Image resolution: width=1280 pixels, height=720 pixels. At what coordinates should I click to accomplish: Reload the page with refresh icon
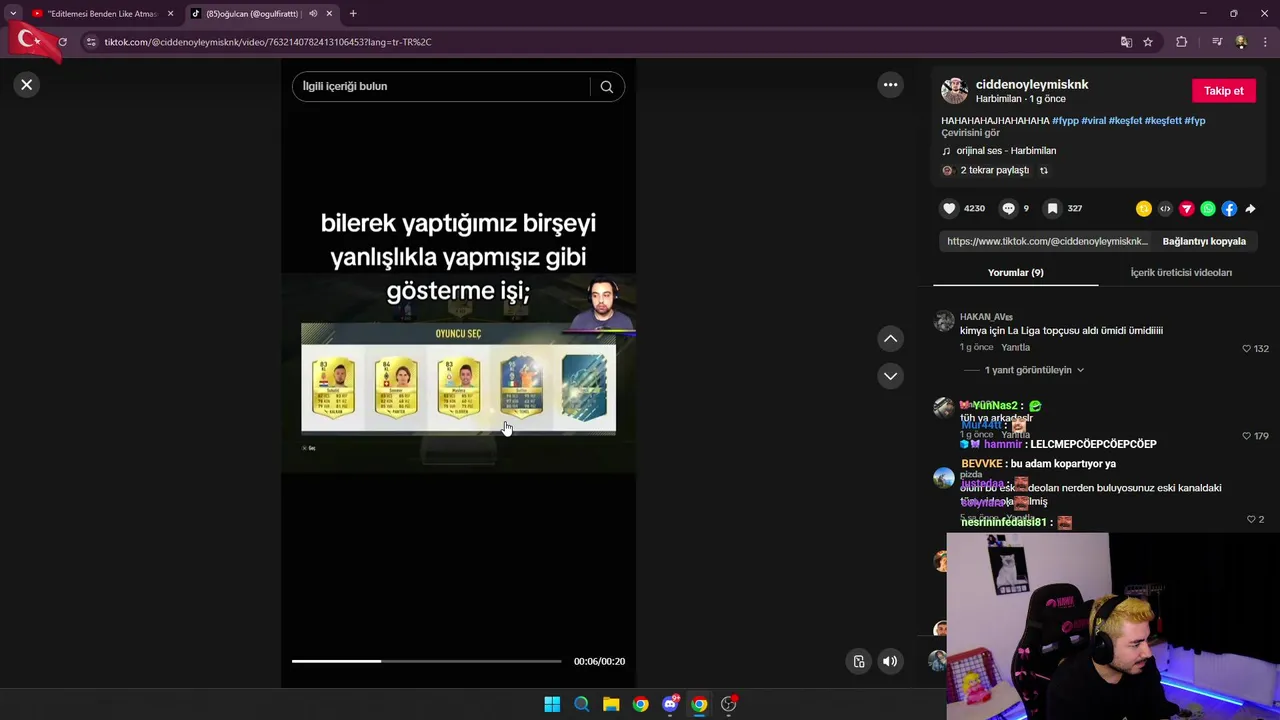tap(62, 42)
